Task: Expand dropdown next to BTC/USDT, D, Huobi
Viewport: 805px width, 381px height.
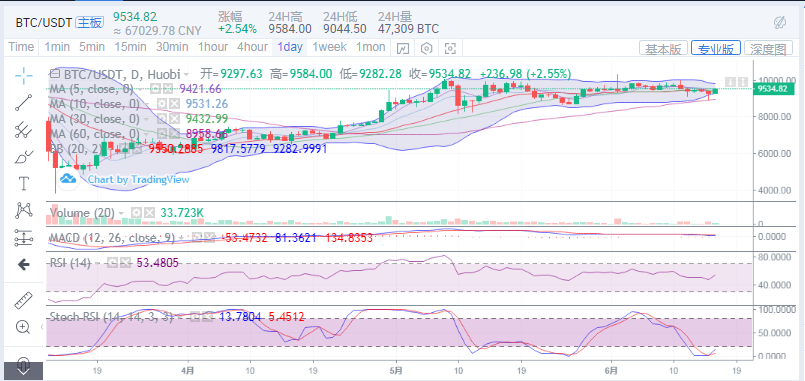Action: (186, 74)
